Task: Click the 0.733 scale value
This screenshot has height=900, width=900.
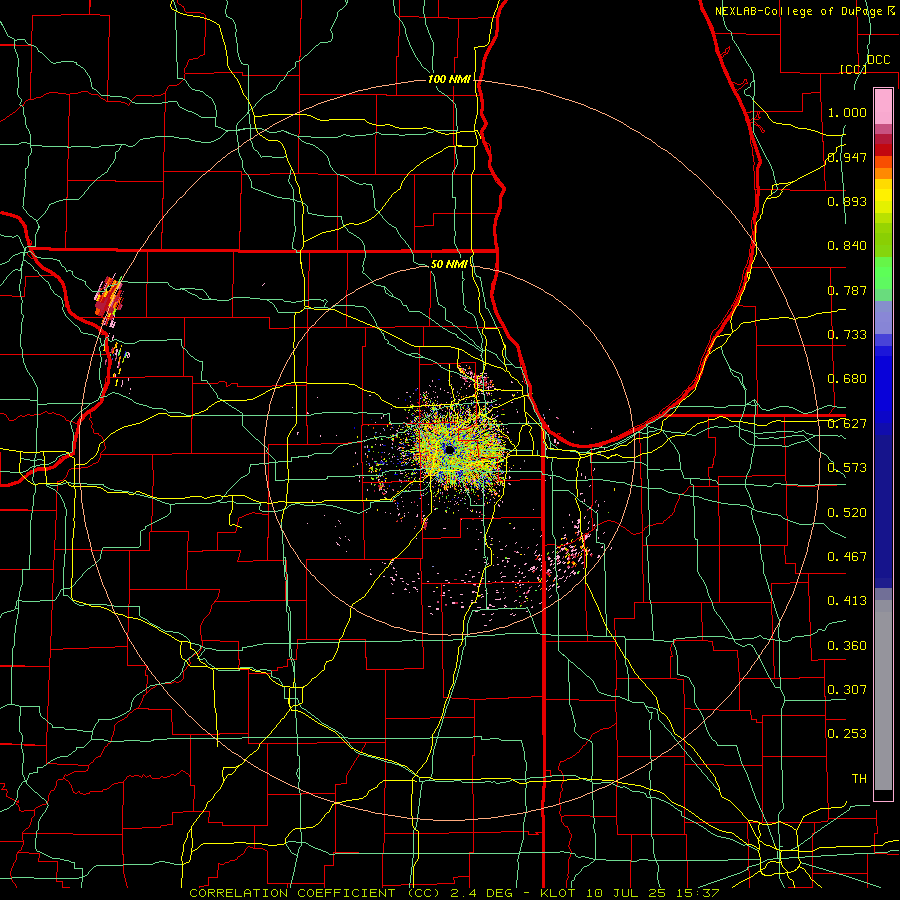Action: [847, 335]
